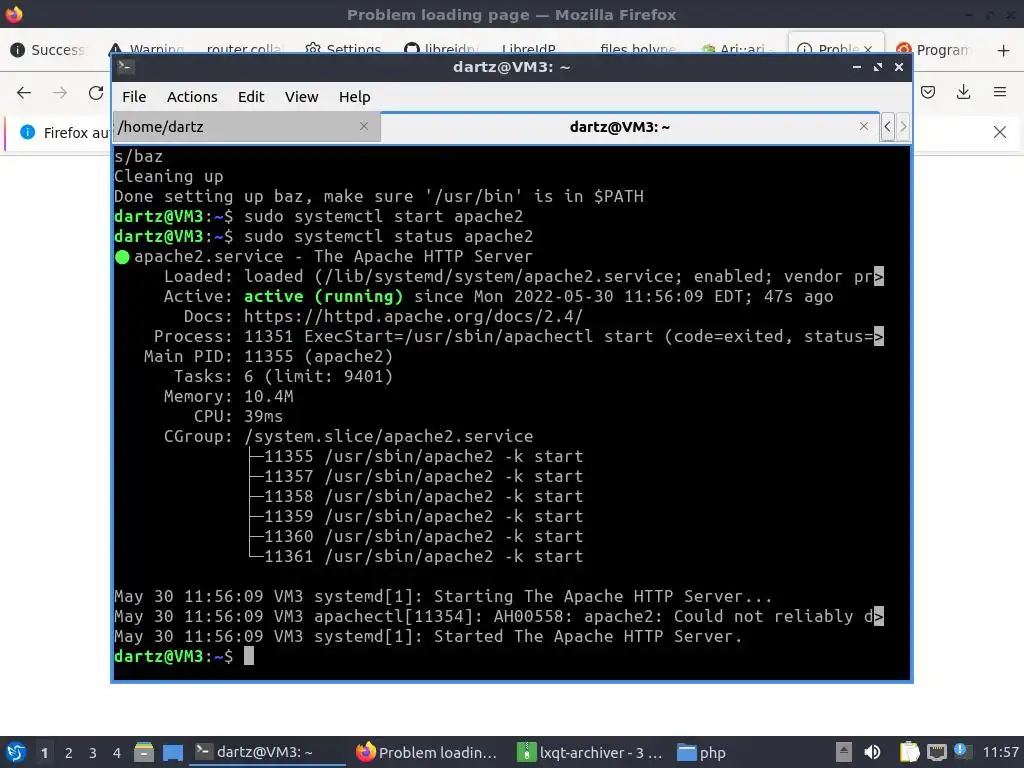Screen dimensions: 1024x768
Task: Click the green apache2.service status dot
Action: coord(122,257)
